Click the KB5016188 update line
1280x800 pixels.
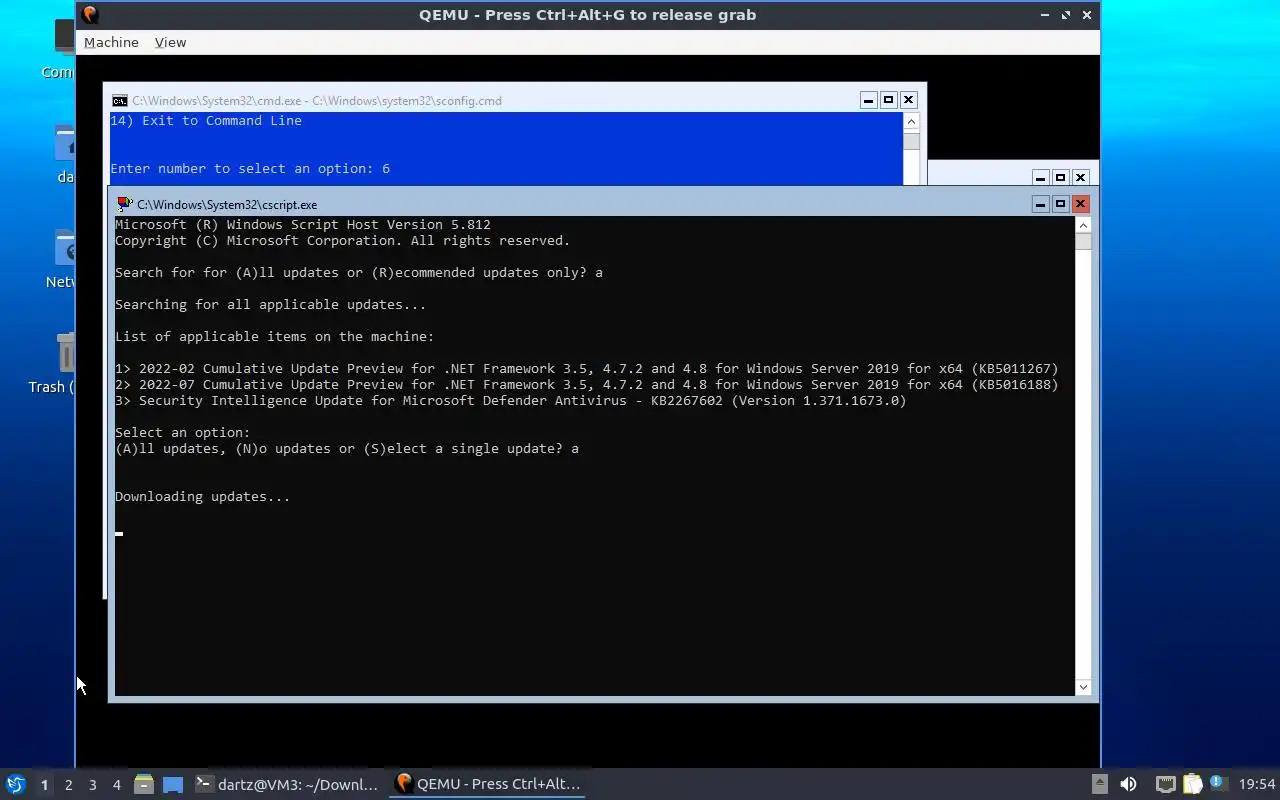pyautogui.click(x=586, y=385)
